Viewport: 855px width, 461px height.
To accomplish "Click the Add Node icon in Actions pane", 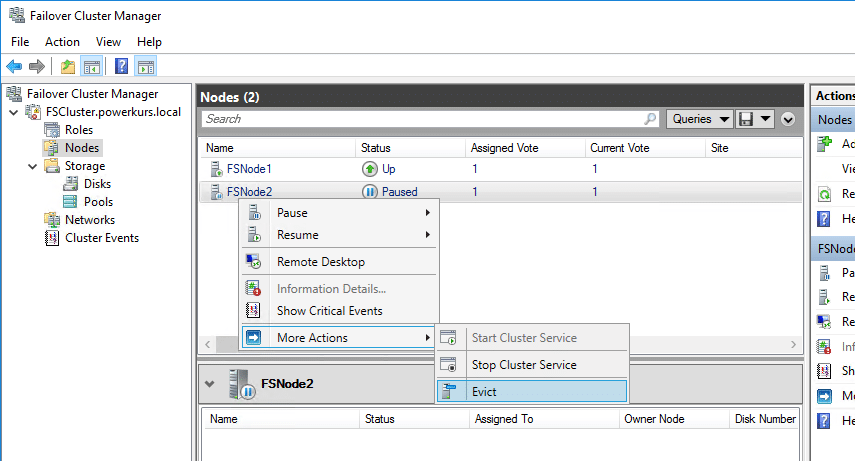I will [x=824, y=143].
